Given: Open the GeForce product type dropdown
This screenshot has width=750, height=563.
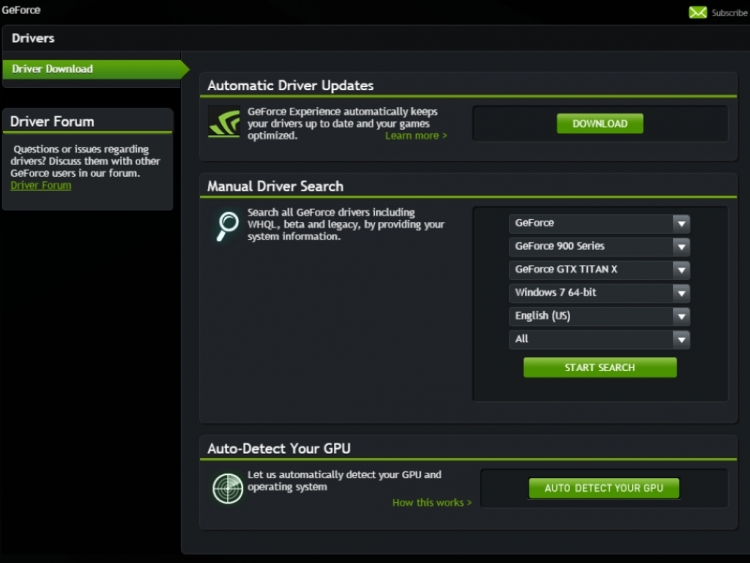Looking at the screenshot, I should 599,223.
